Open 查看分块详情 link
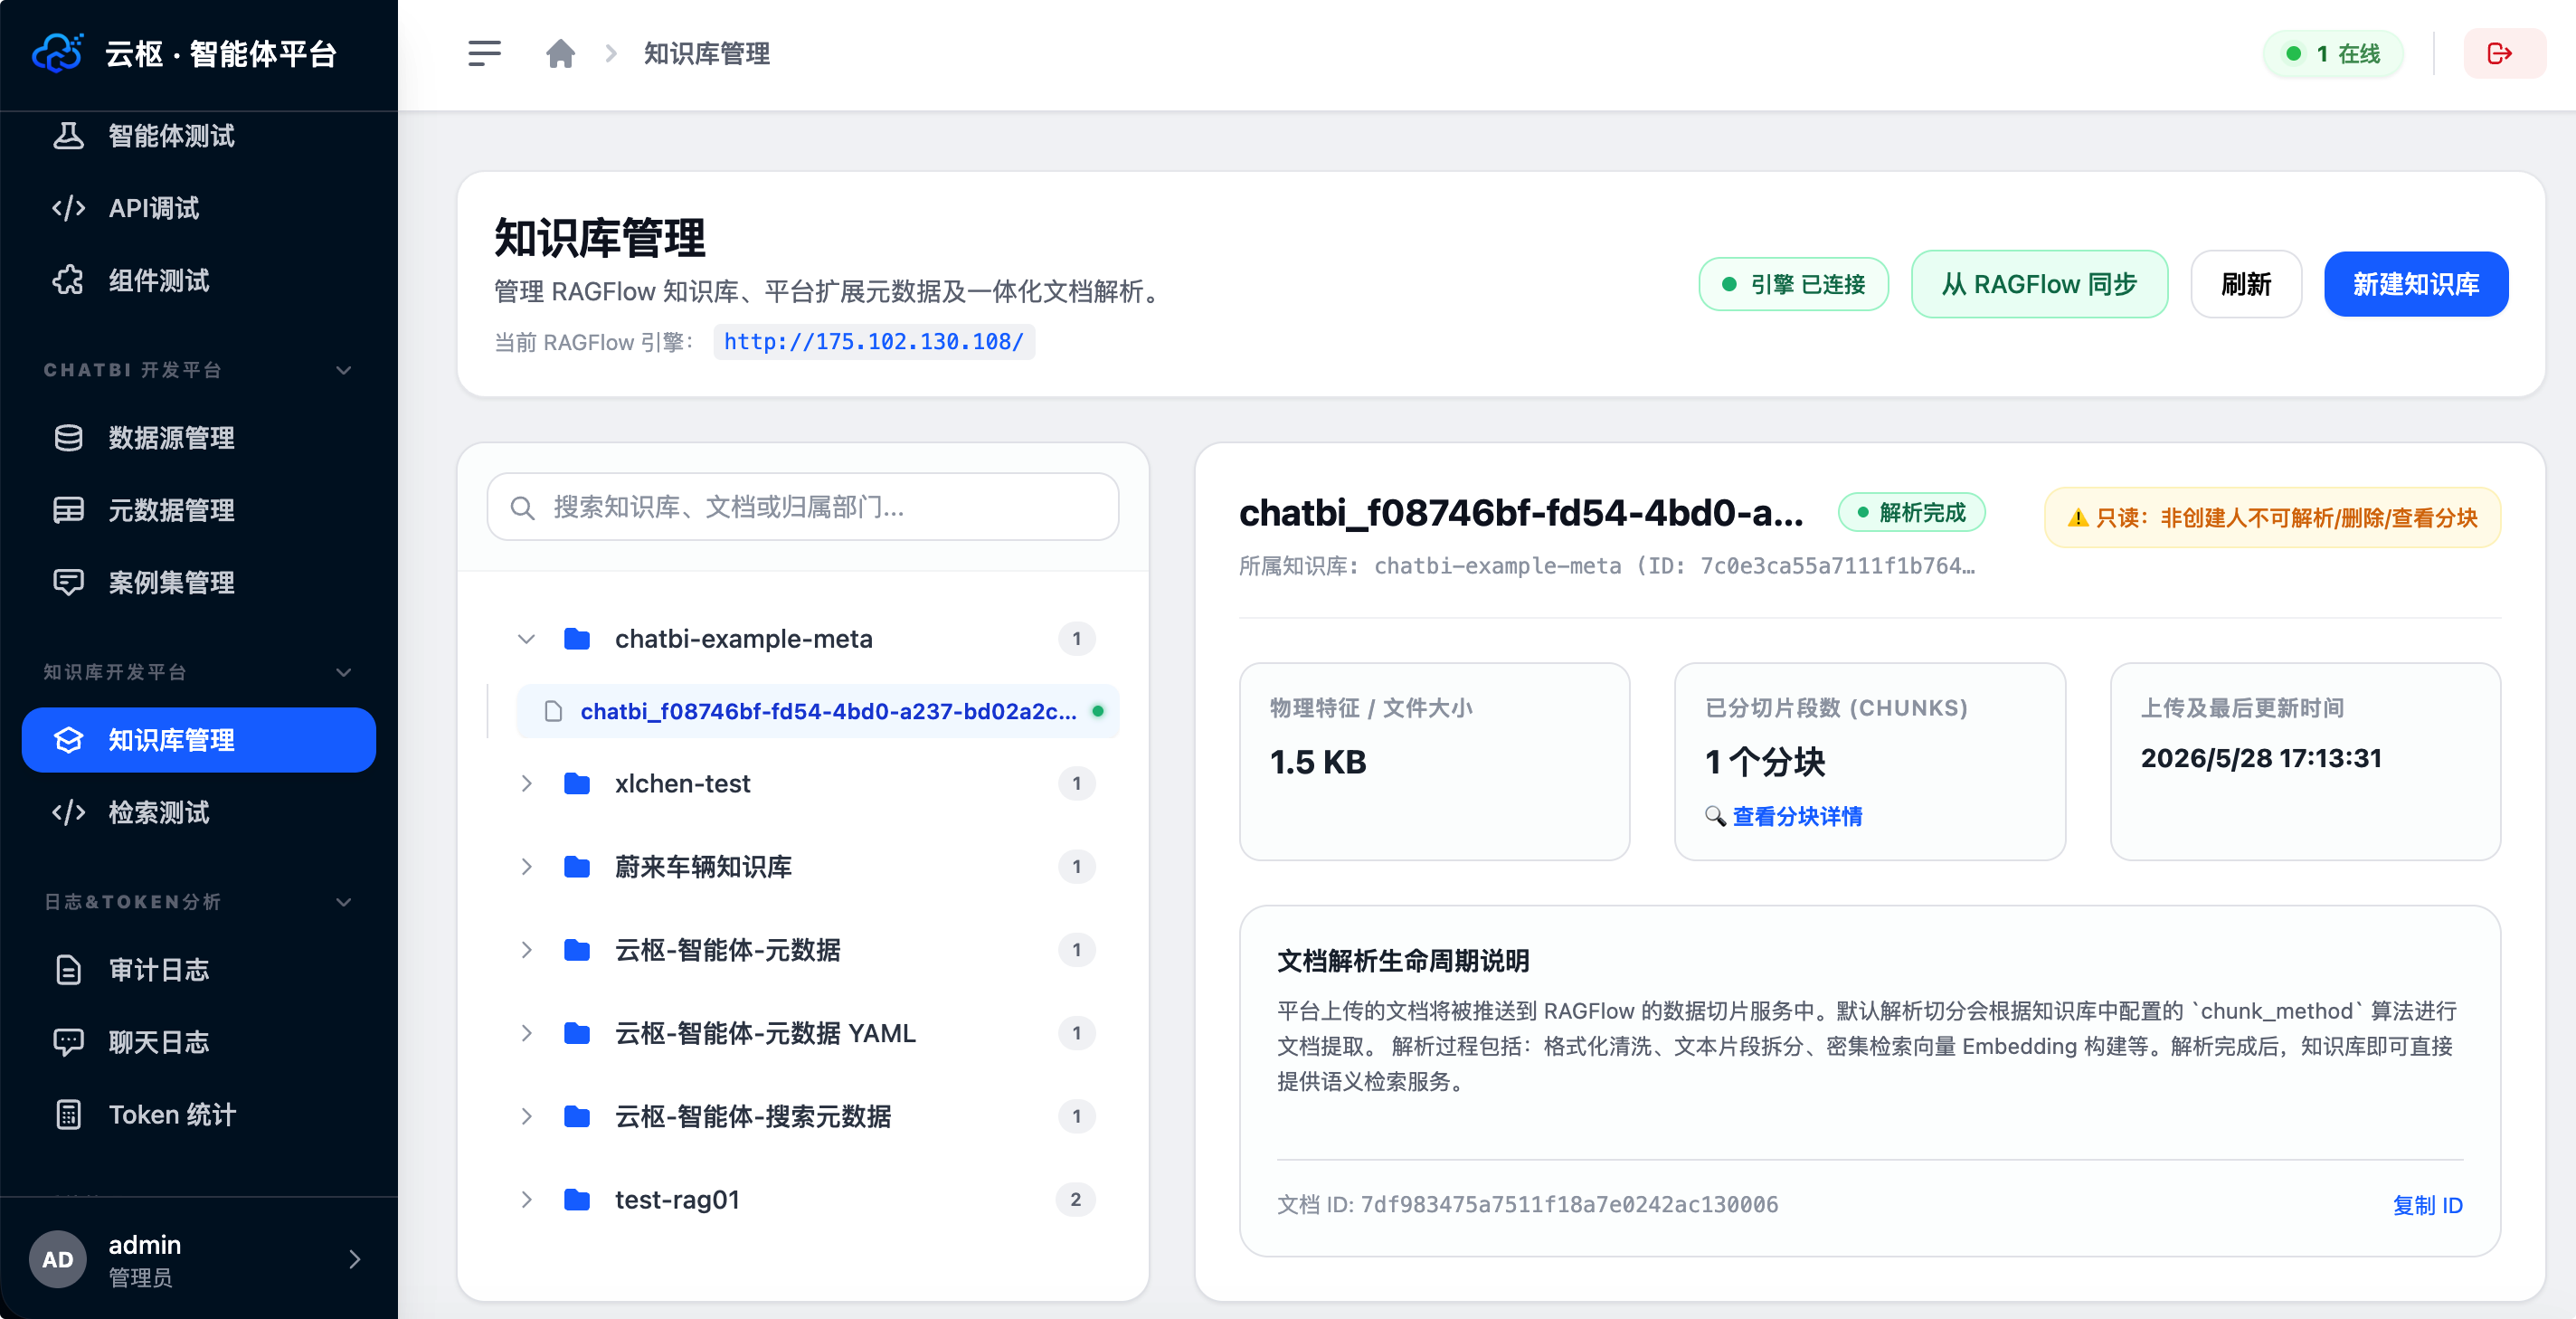This screenshot has height=1319, width=2576. (1797, 816)
